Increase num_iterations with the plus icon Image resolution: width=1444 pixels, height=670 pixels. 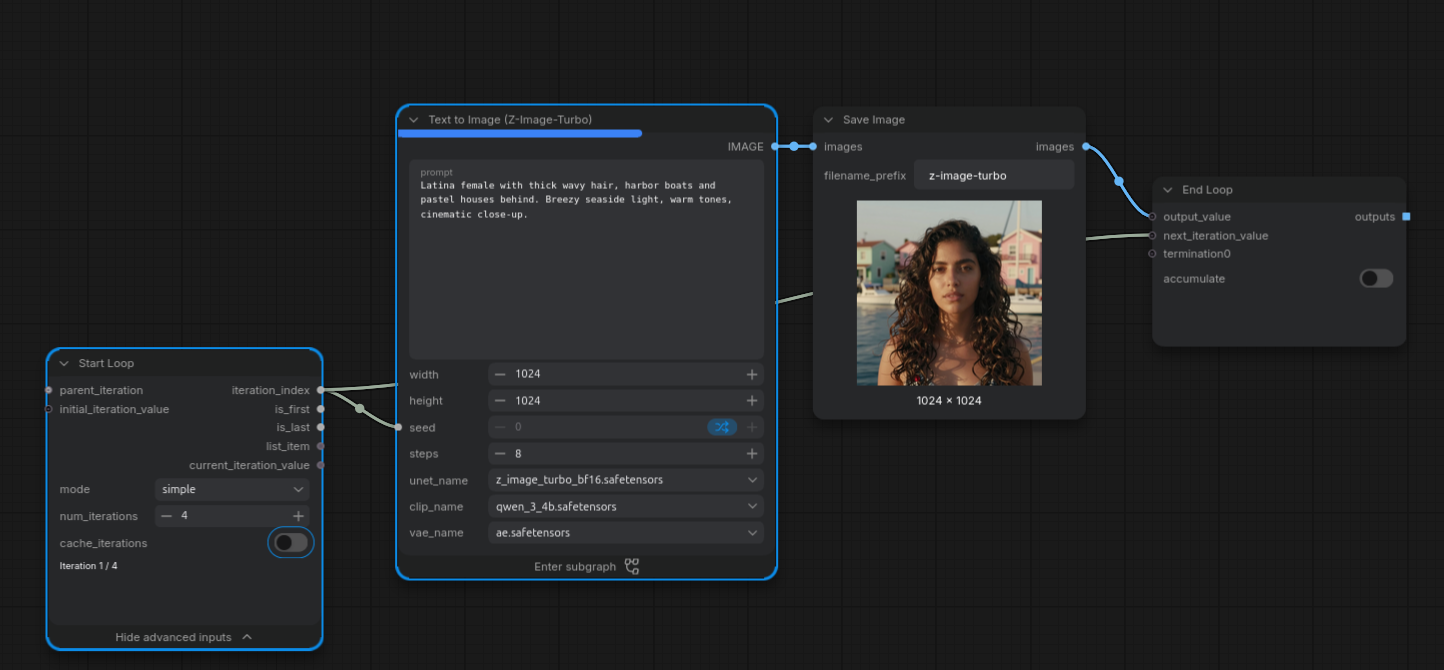point(298,516)
